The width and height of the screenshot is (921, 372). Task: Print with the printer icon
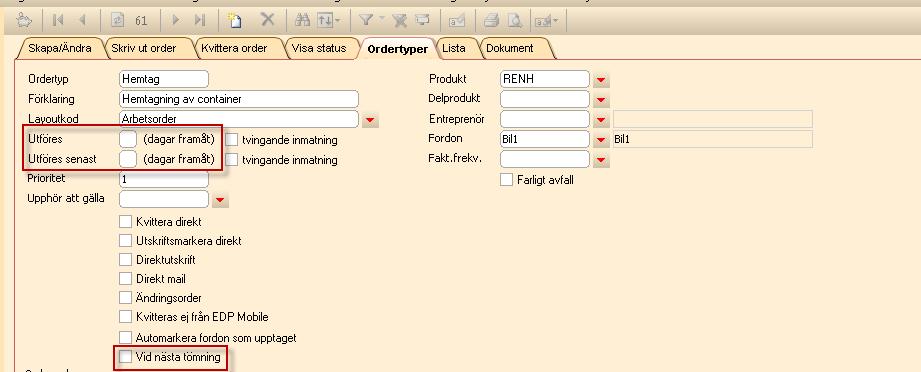coord(491,21)
